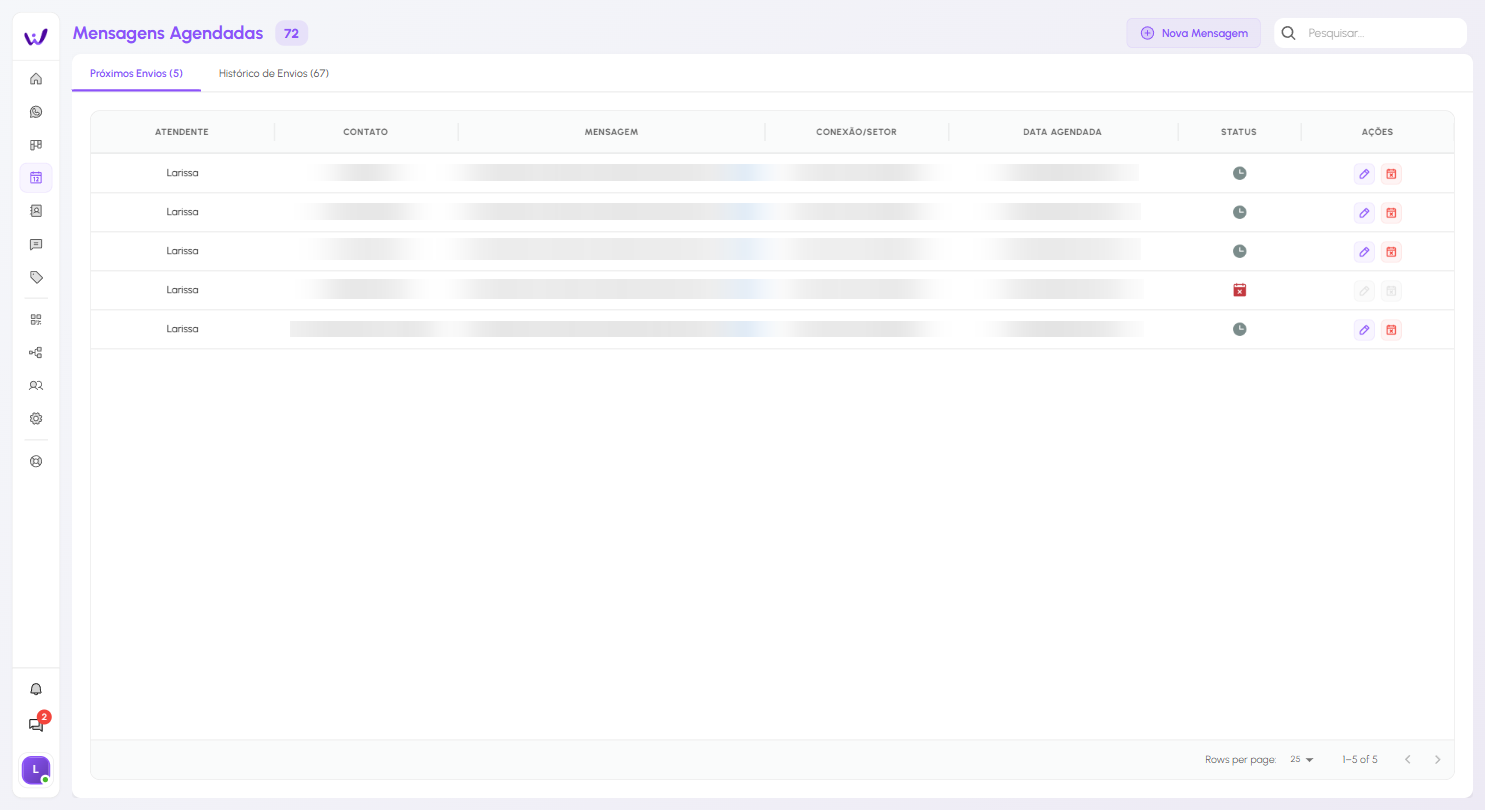Open the chat bubbles icon with 2 badge
The height and width of the screenshot is (810, 1485).
click(36, 725)
